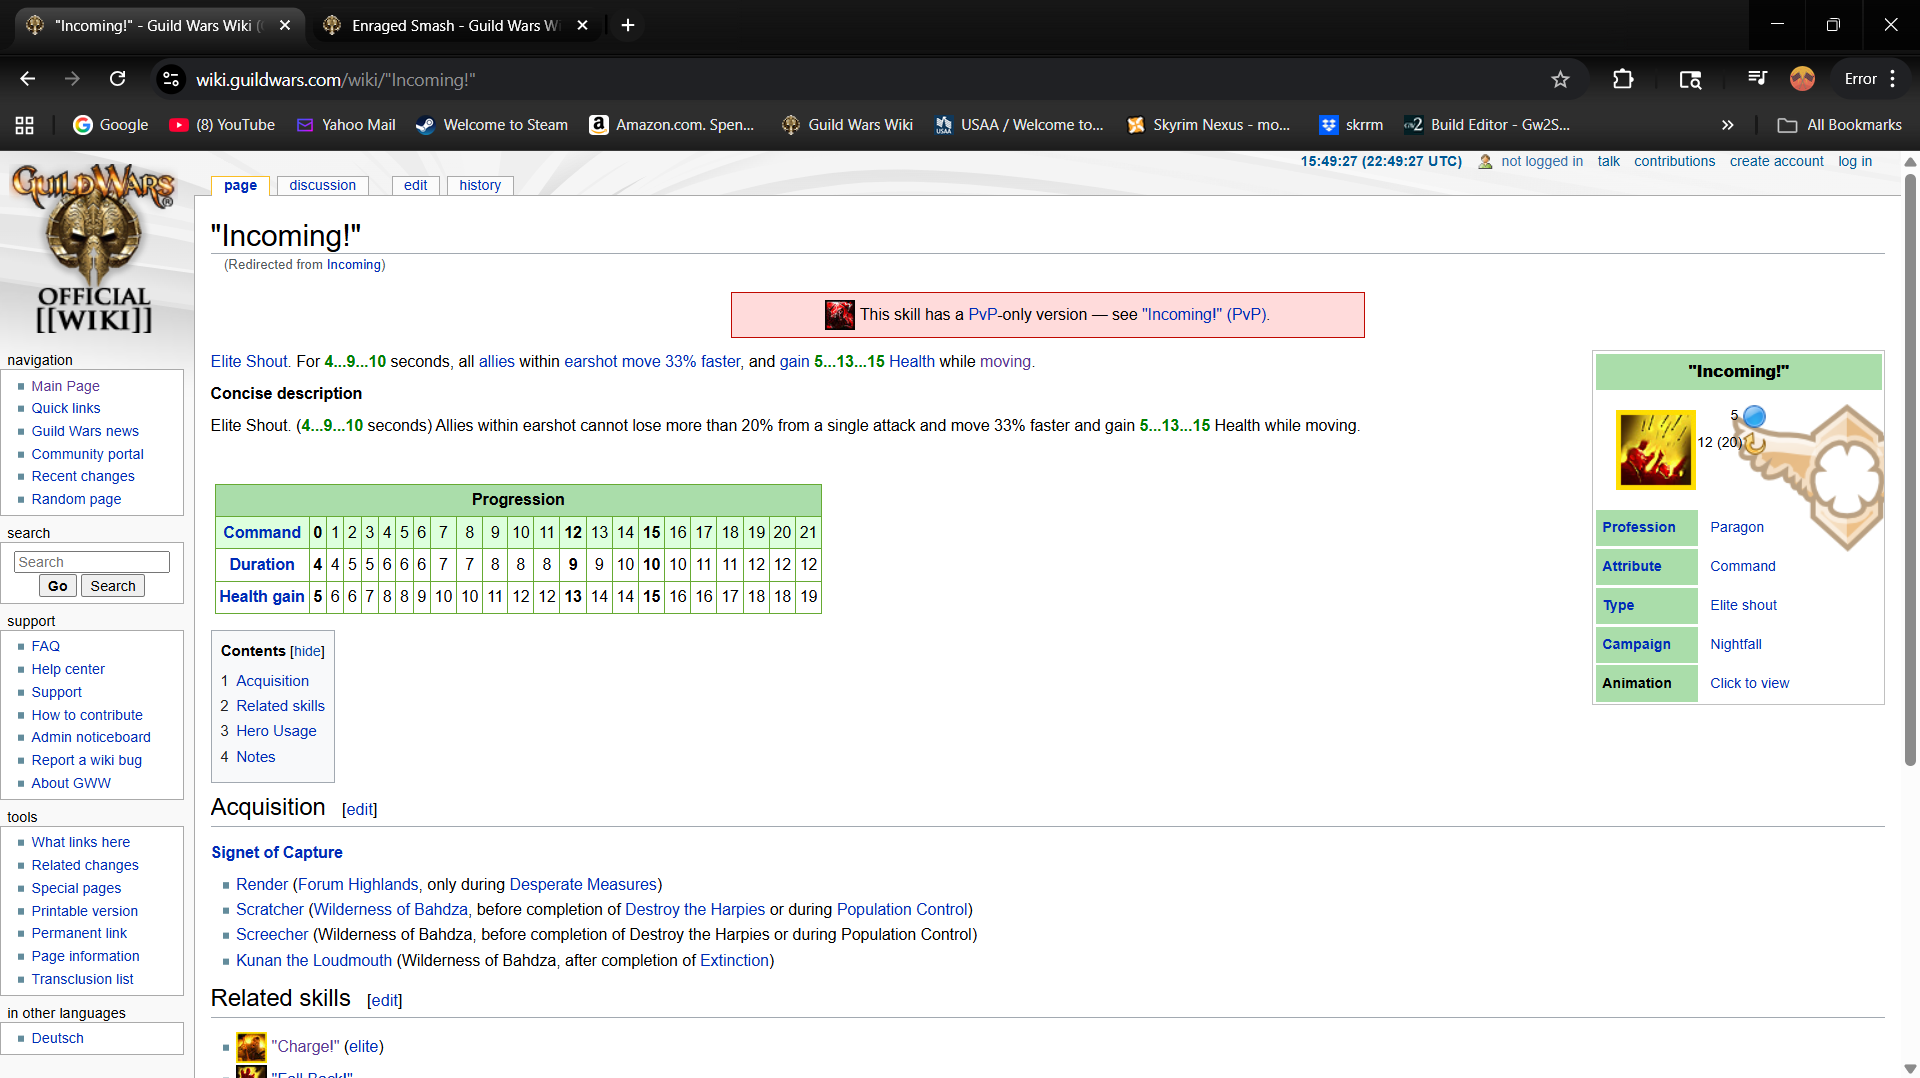Open Recent changes link

[x=83, y=476]
